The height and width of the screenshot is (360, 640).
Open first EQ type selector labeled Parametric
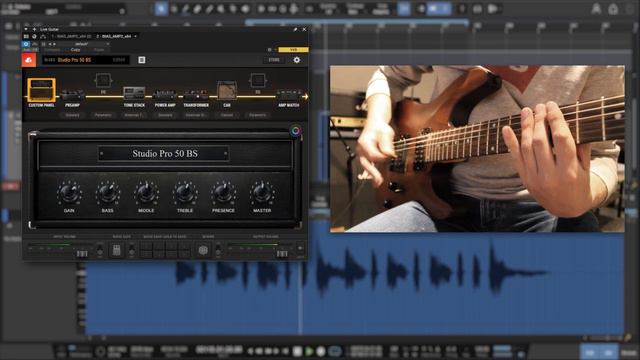[103, 115]
